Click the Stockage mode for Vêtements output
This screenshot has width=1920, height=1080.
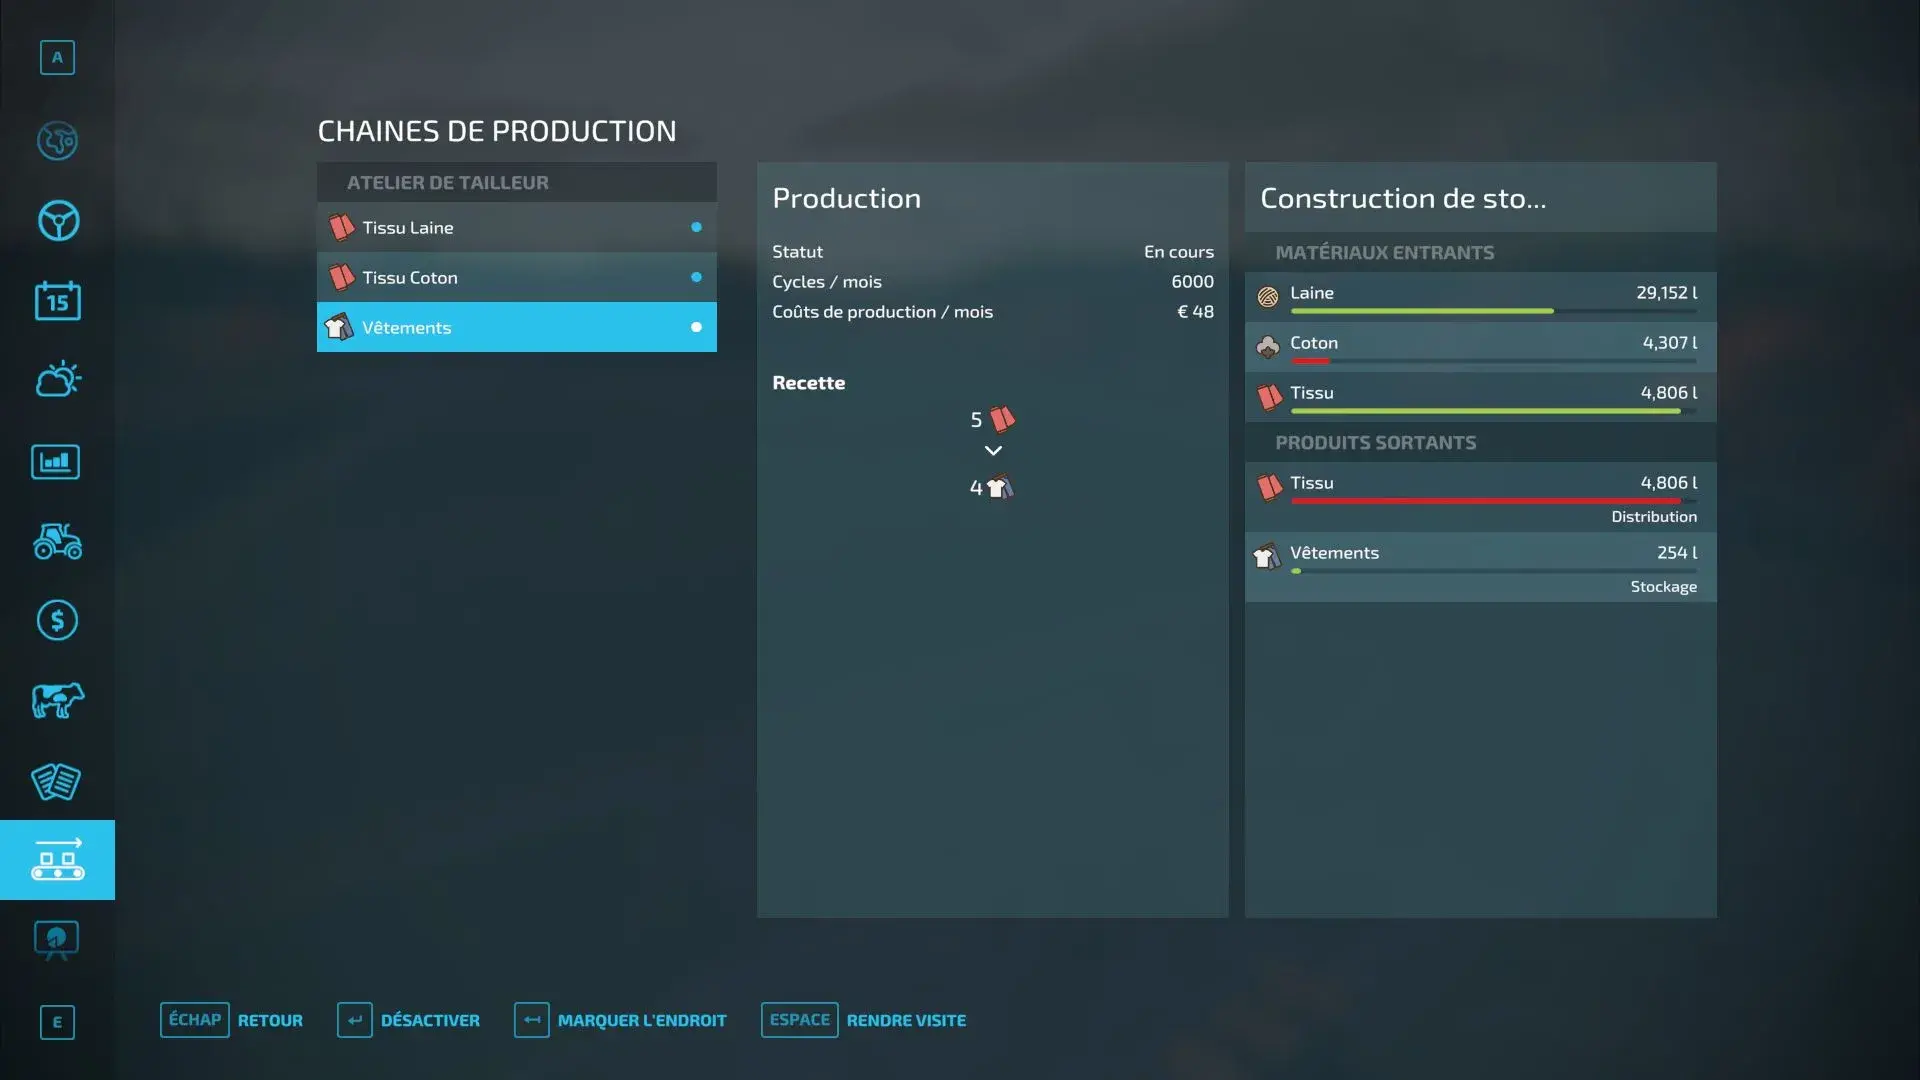pos(1663,587)
